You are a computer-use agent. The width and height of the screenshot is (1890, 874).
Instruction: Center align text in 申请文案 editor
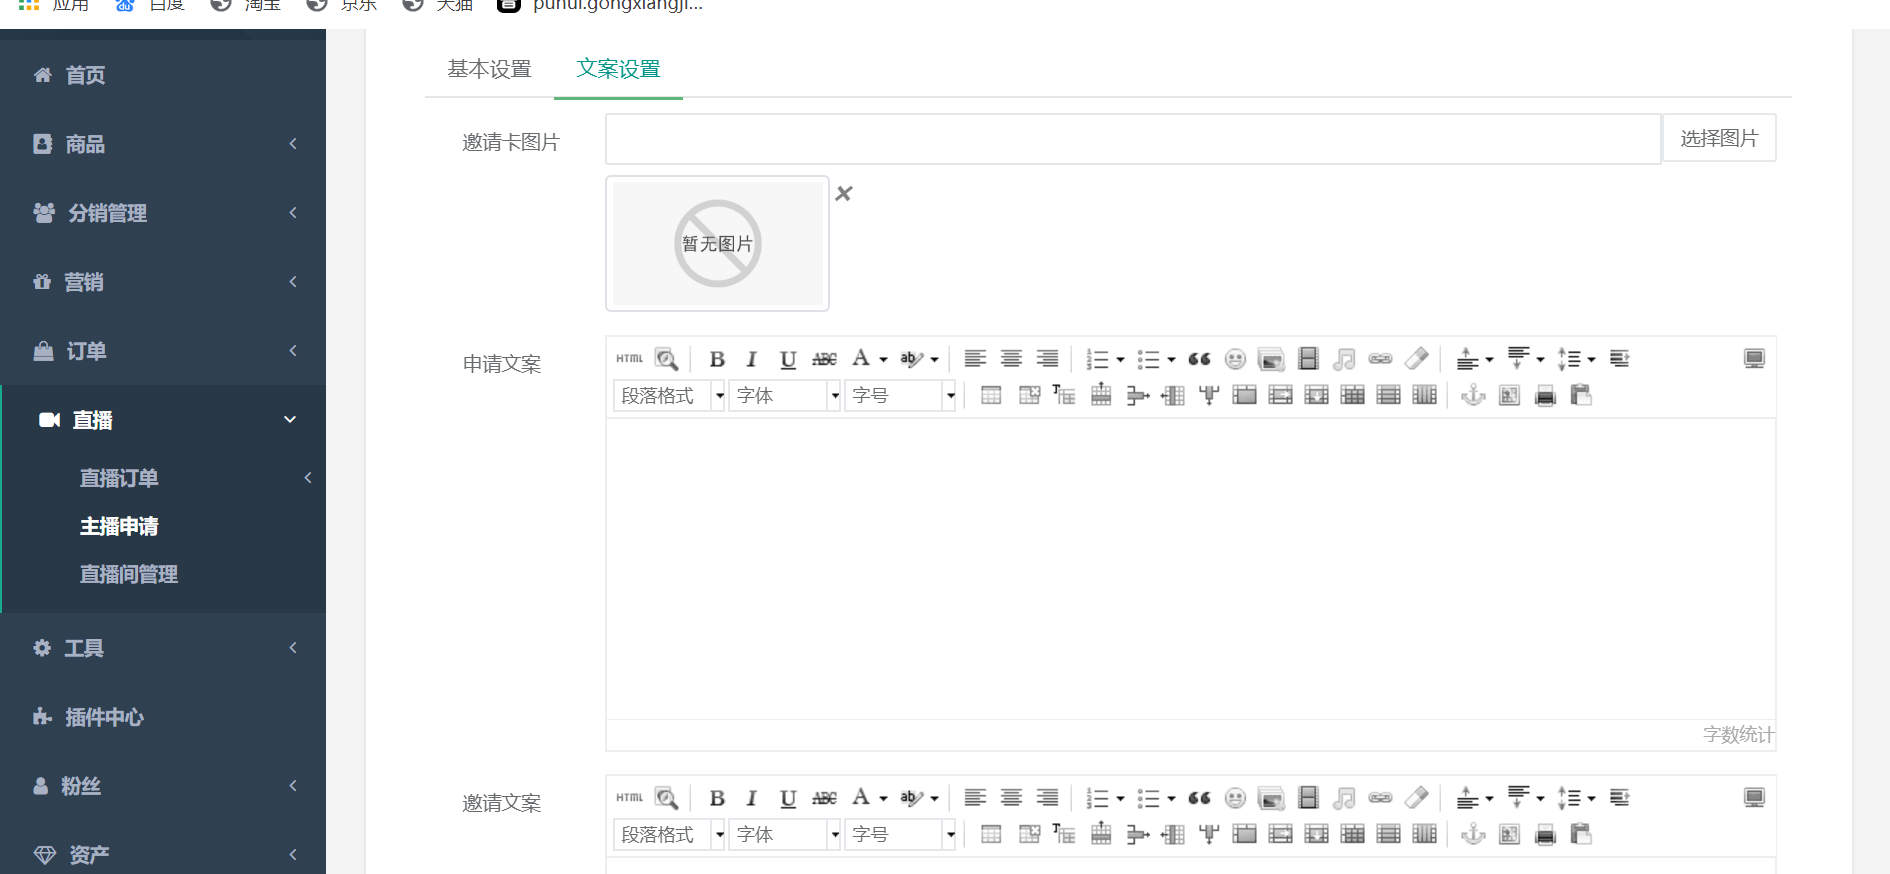click(x=1011, y=359)
